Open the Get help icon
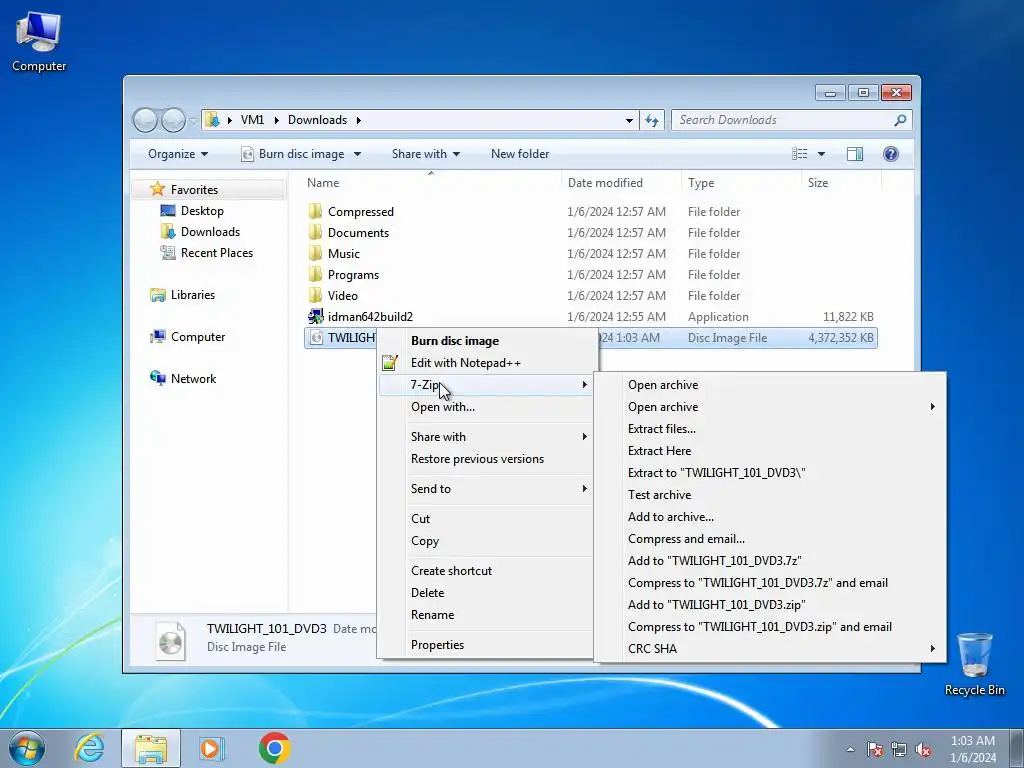The width and height of the screenshot is (1024, 768). coord(891,154)
